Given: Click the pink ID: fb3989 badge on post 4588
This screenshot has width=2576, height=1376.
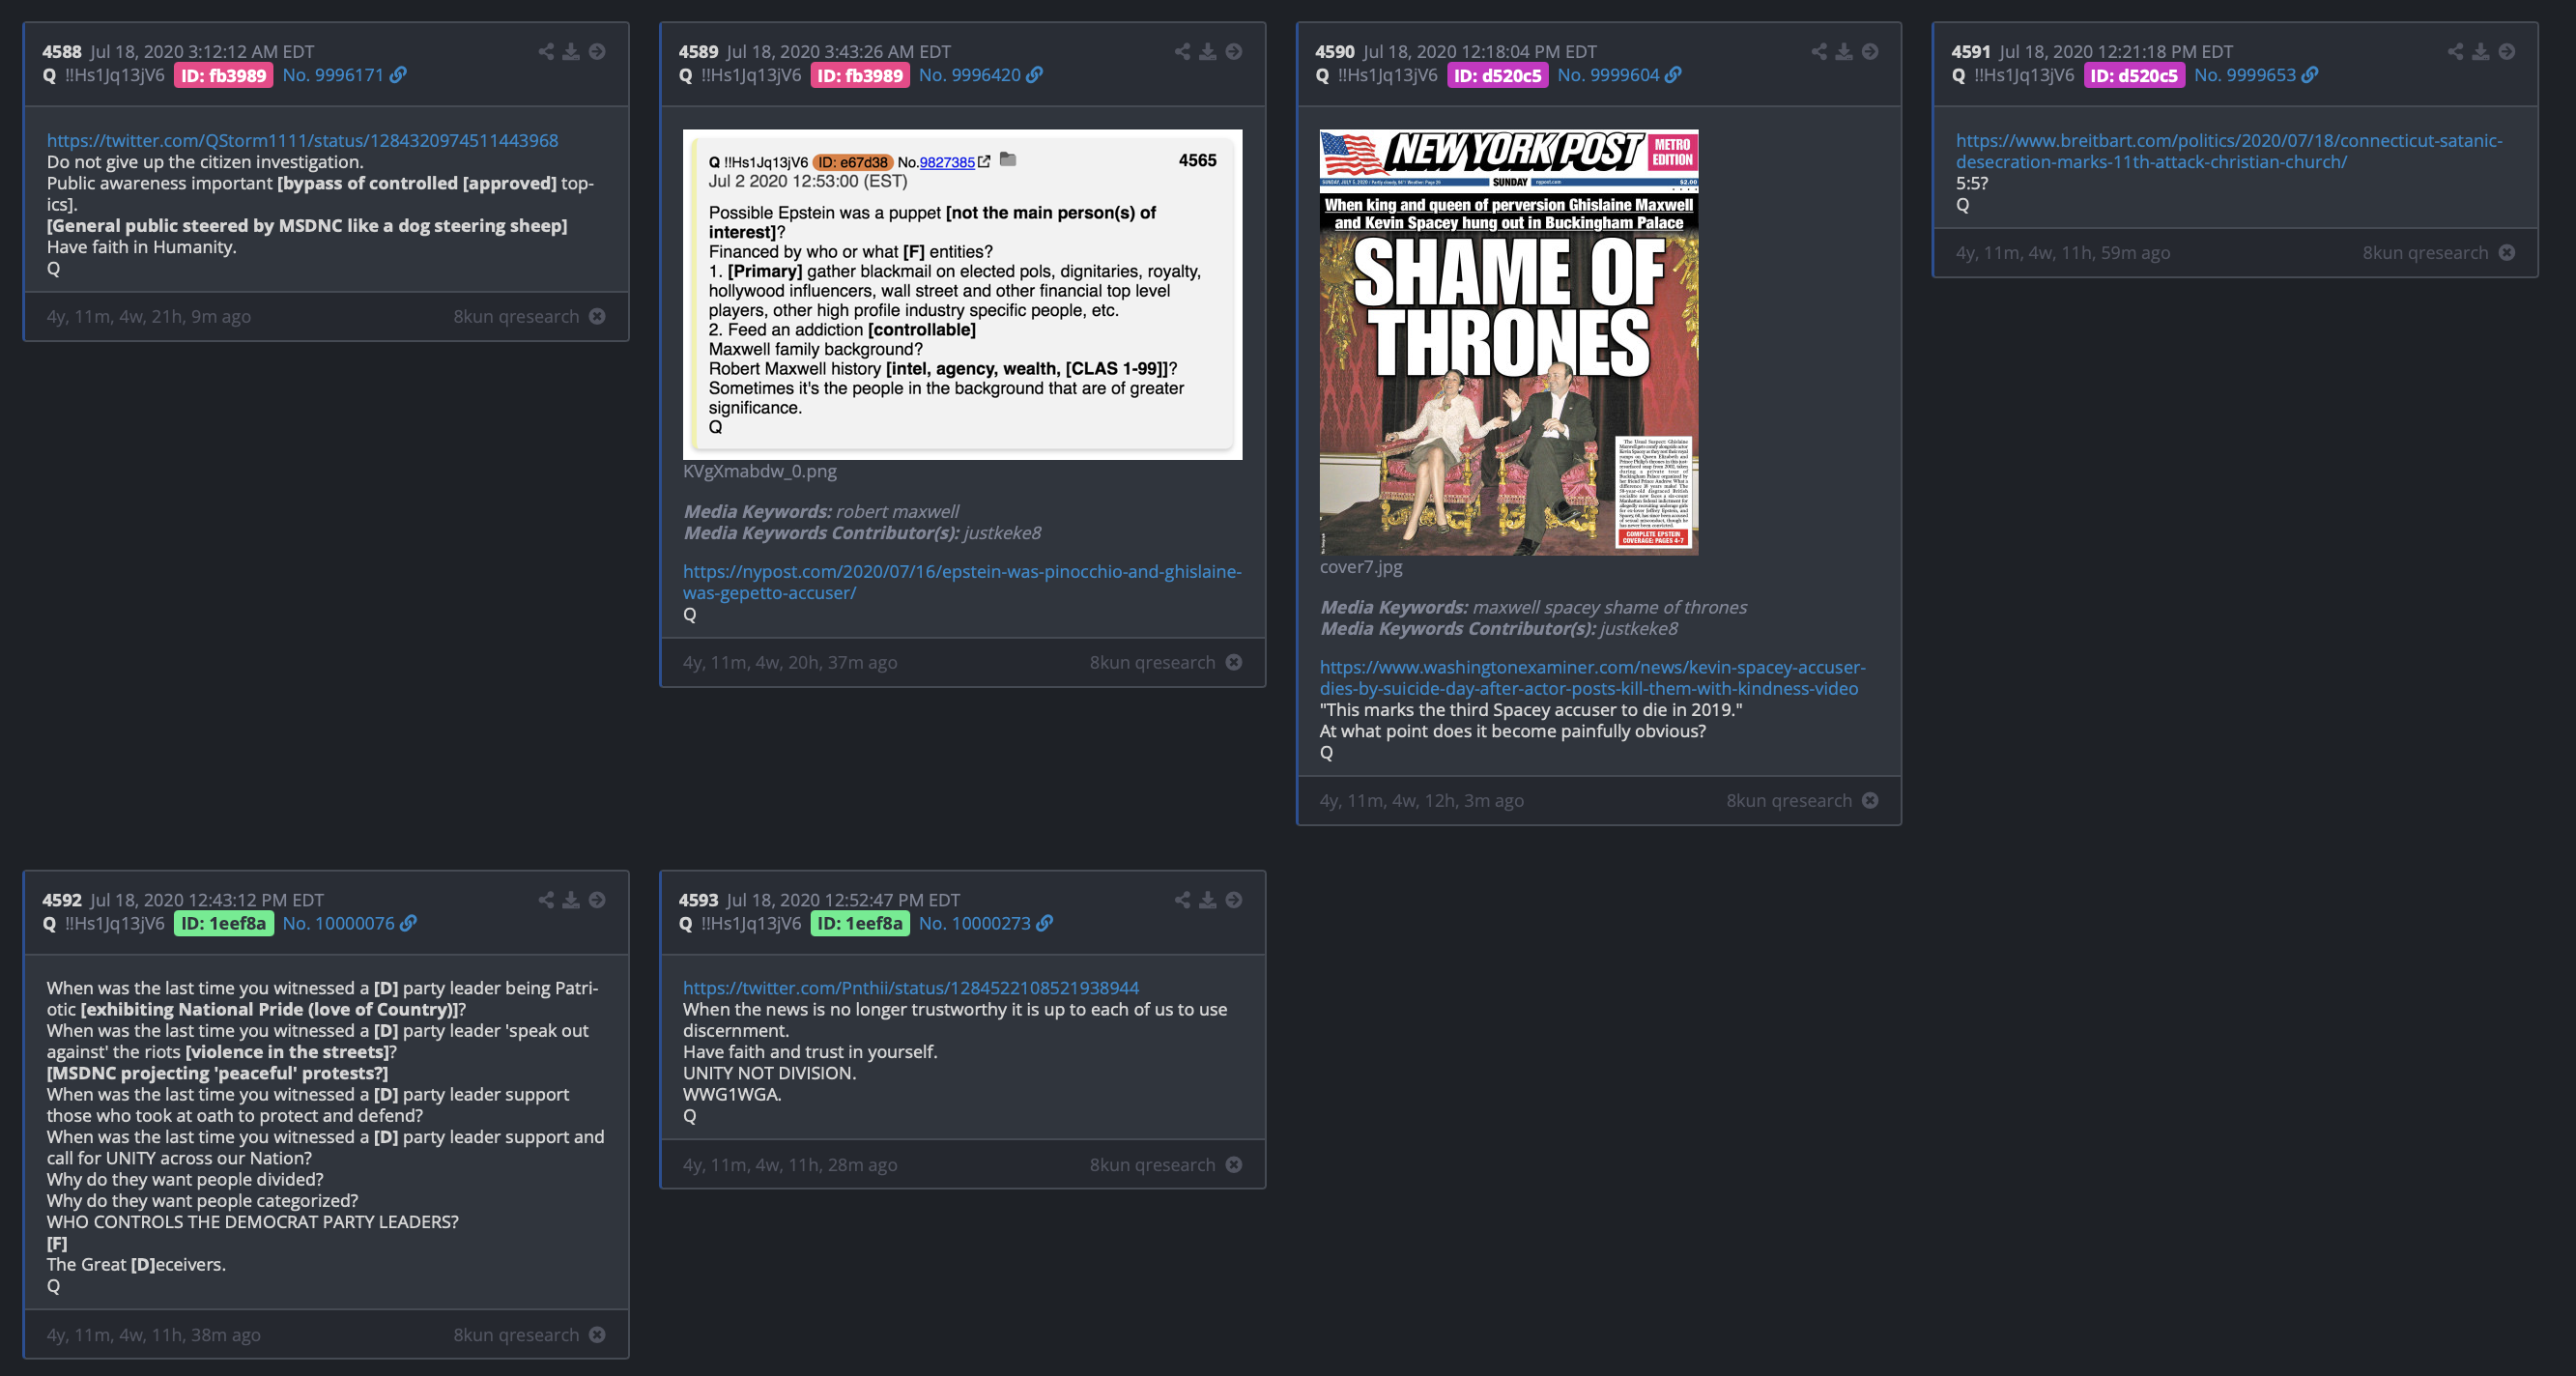Looking at the screenshot, I should 224,75.
